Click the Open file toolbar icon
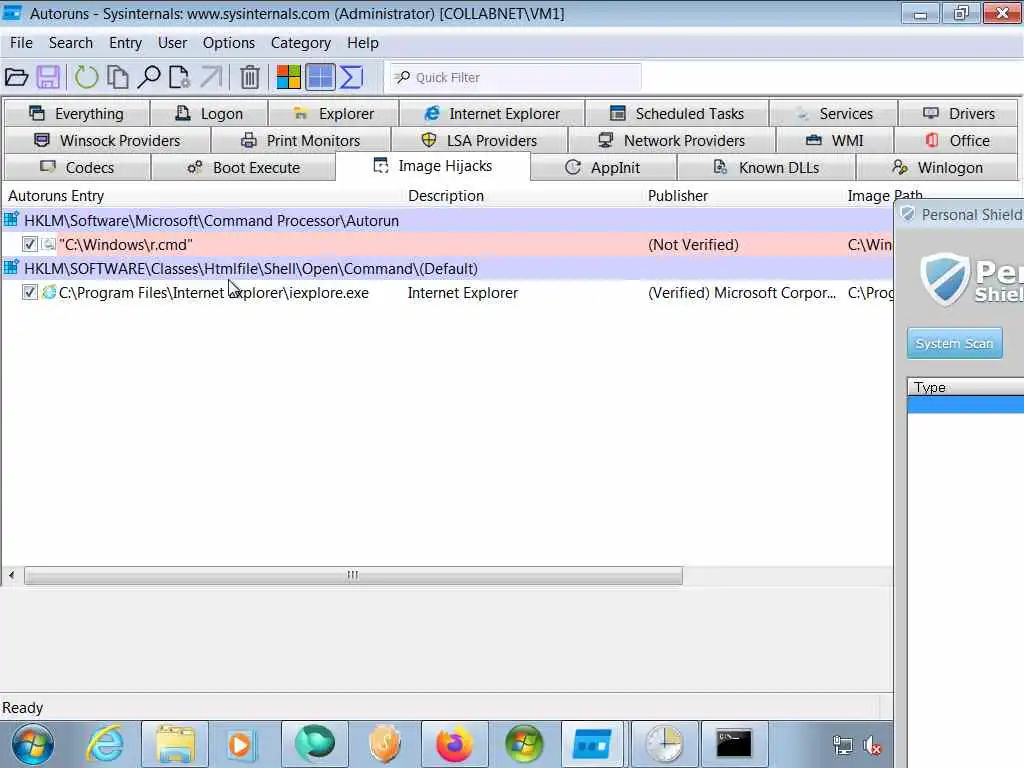Screen dimensions: 1024x768 [16, 77]
